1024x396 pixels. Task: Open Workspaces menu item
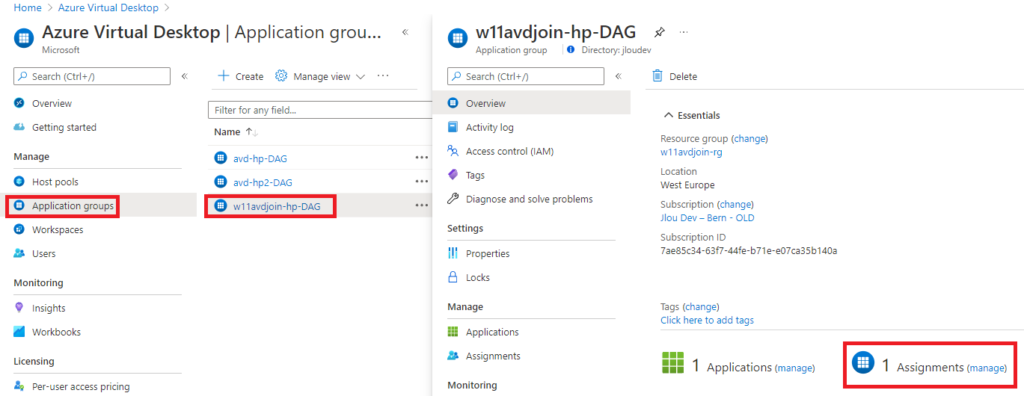[57, 230]
